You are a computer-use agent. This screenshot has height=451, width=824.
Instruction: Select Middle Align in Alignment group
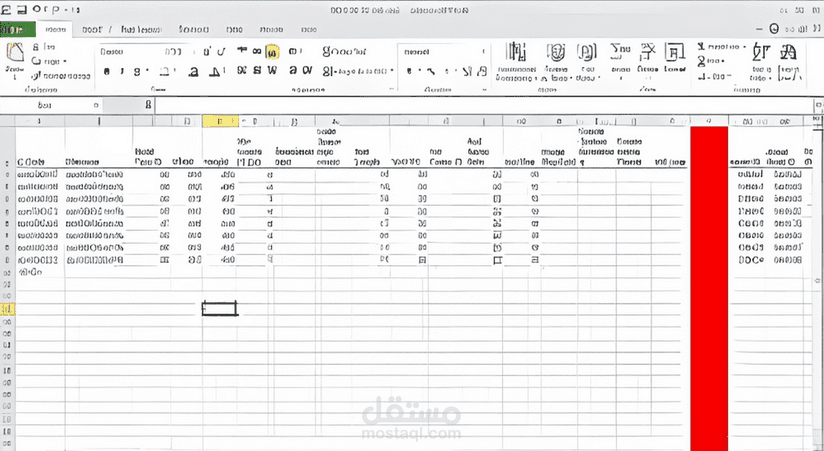point(257,51)
